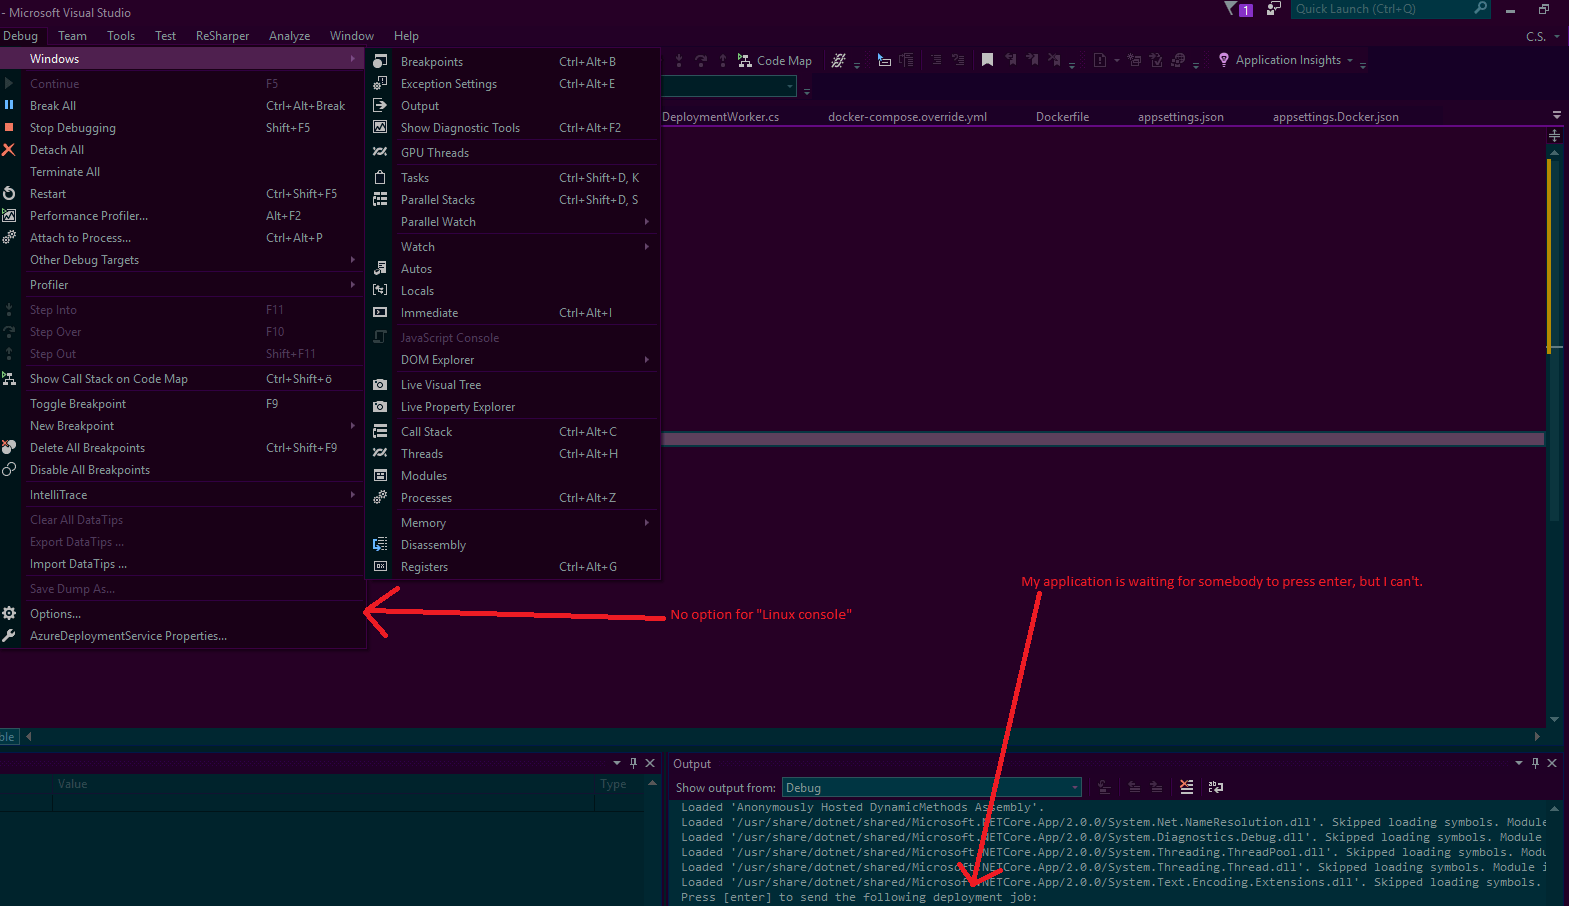
Task: Expand the Profiler submenu
Action: (182, 284)
